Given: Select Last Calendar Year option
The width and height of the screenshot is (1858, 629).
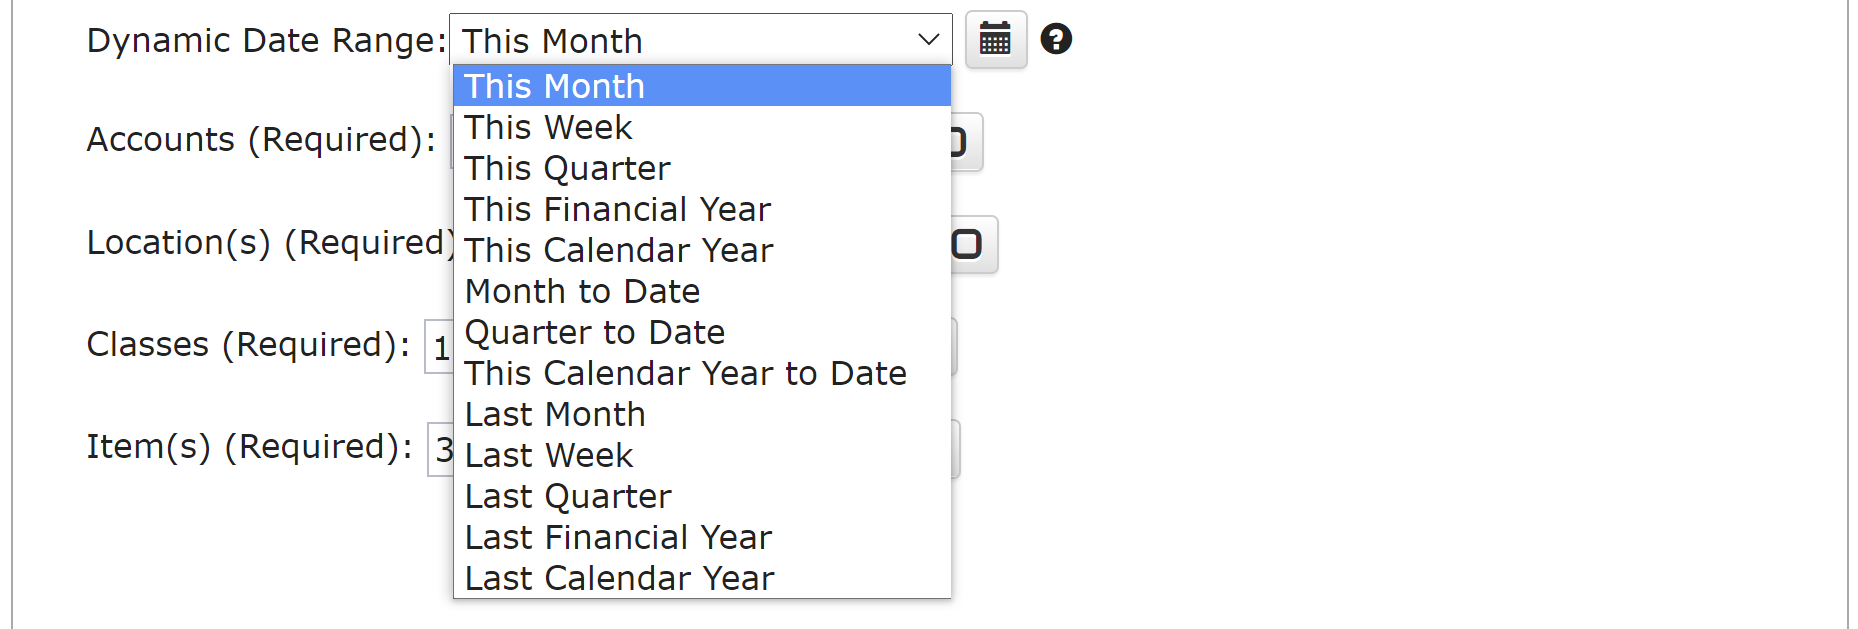Looking at the screenshot, I should point(700,578).
